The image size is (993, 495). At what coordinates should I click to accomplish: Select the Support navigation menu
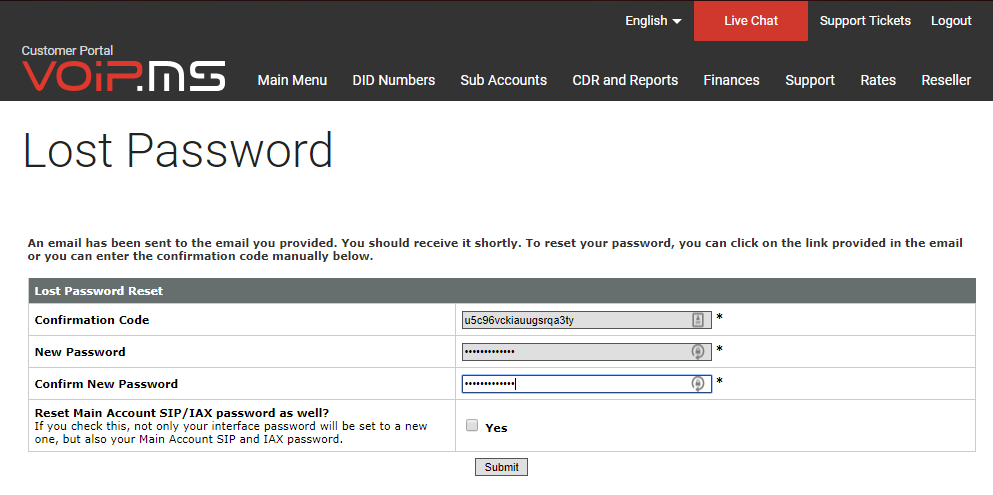(809, 80)
